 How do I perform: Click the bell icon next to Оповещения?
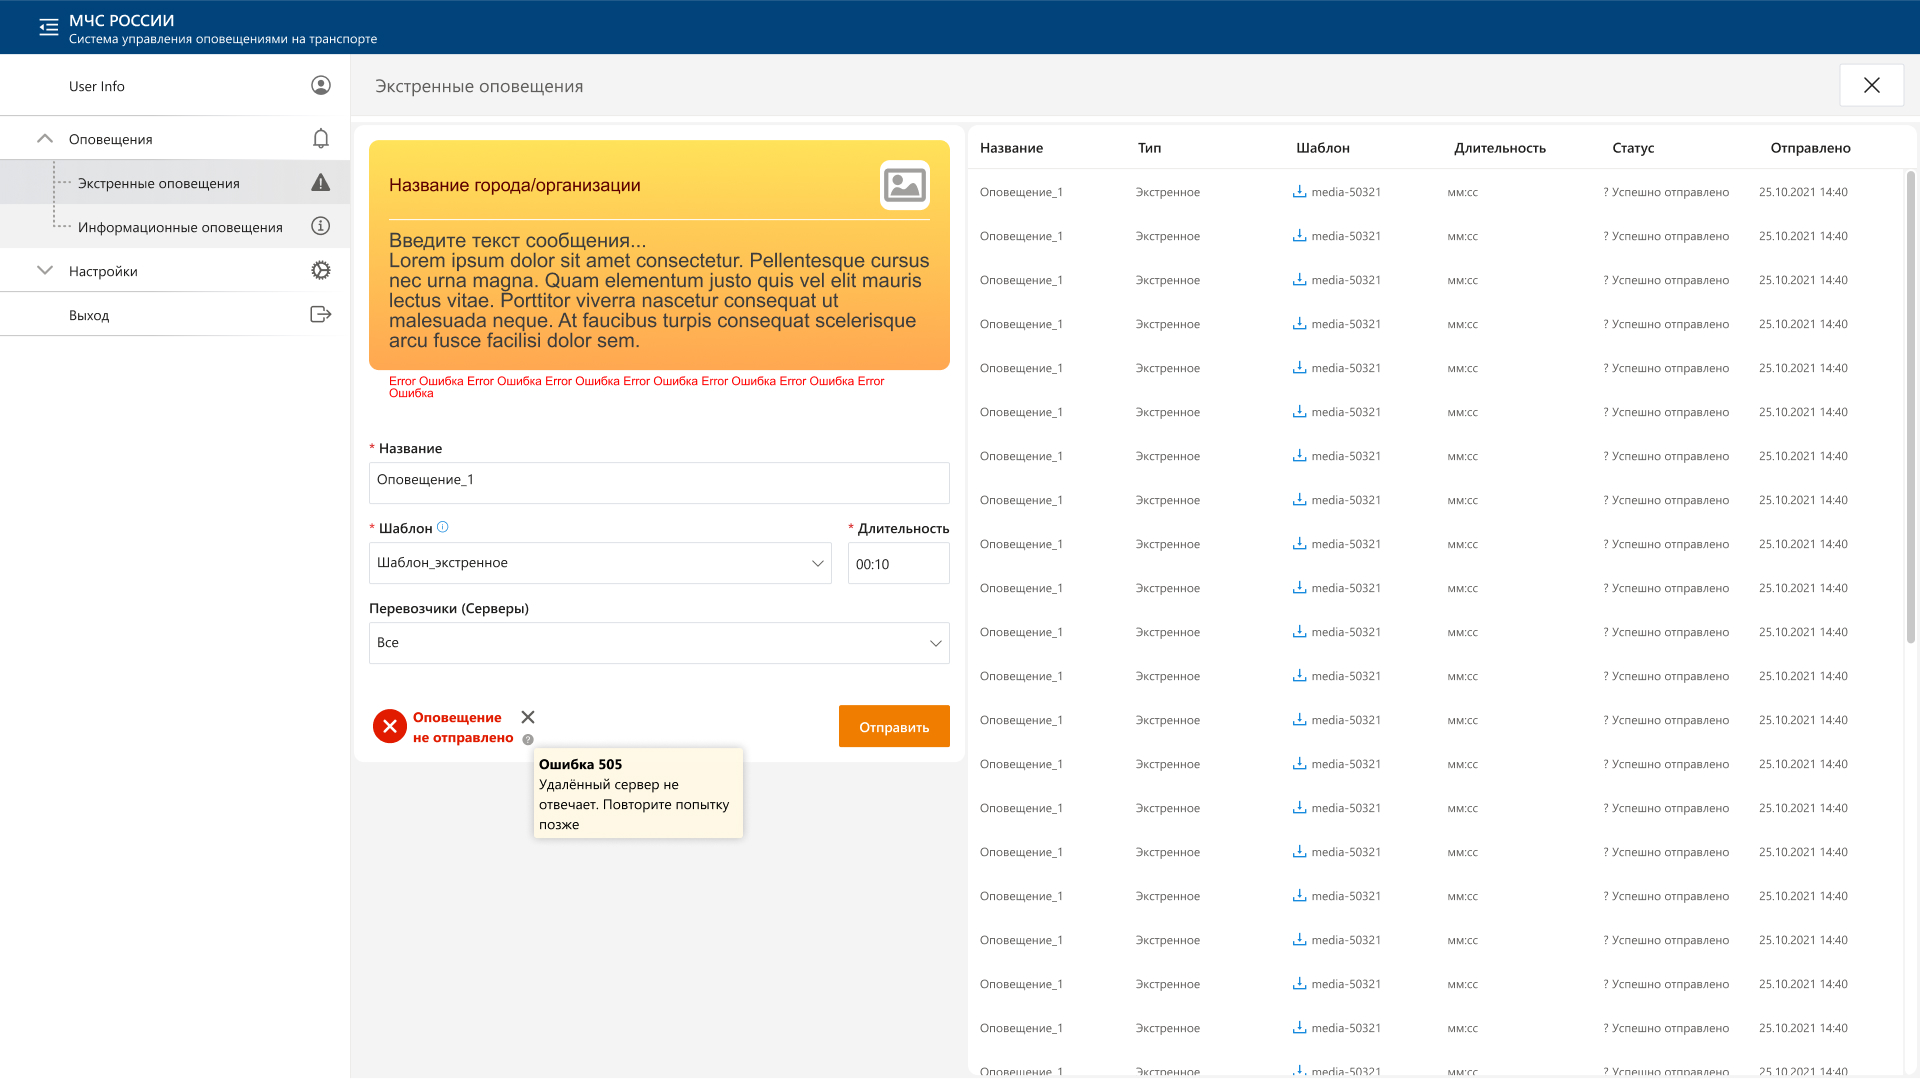[x=320, y=139]
